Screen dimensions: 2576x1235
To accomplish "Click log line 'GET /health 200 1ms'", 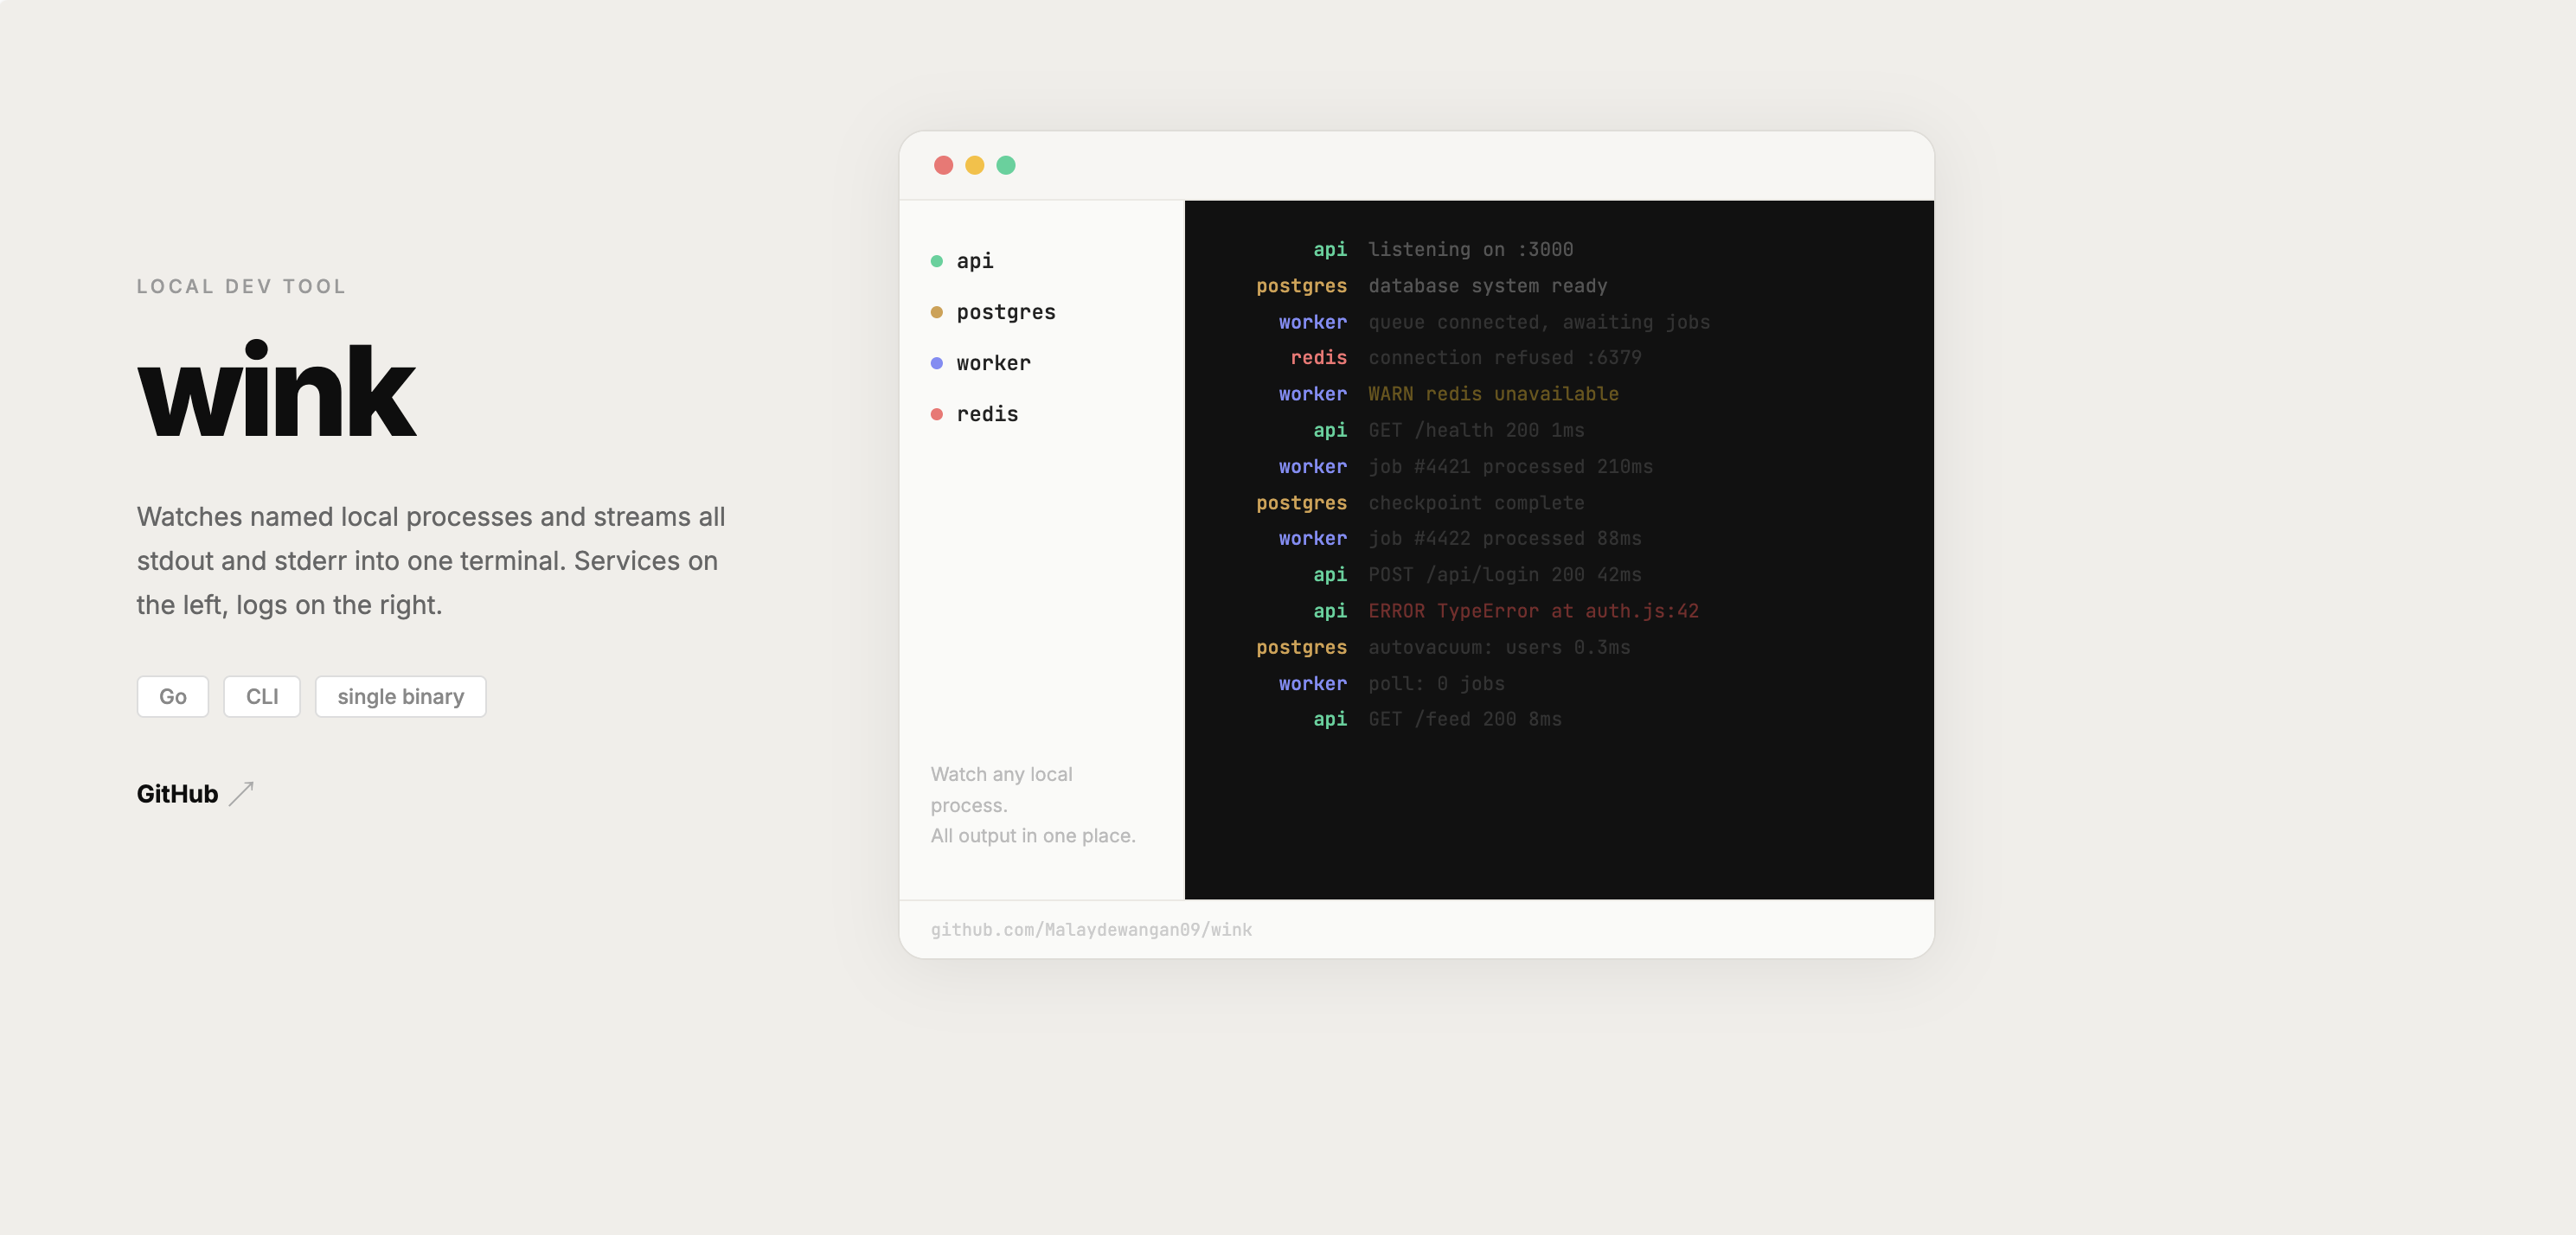I will click(x=1476, y=430).
